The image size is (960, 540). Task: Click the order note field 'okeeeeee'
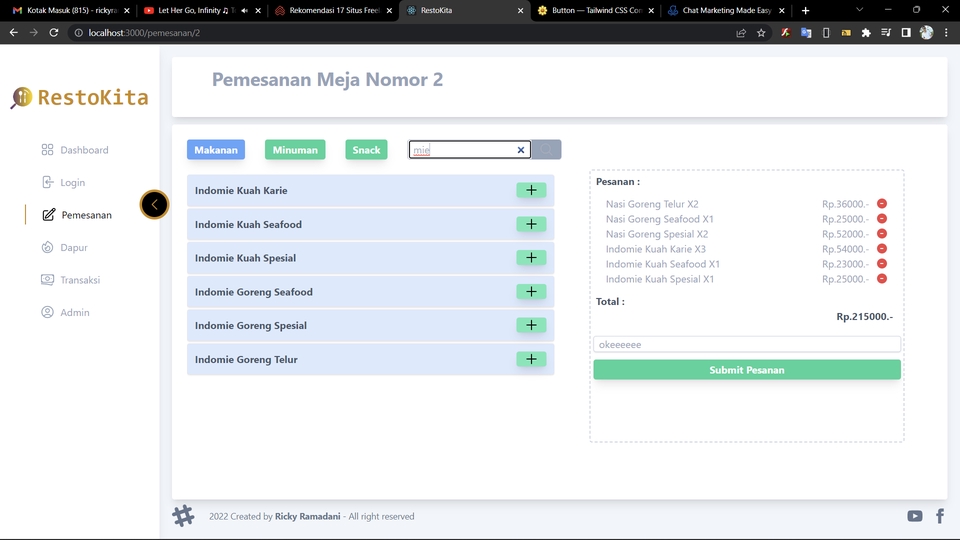(747, 345)
